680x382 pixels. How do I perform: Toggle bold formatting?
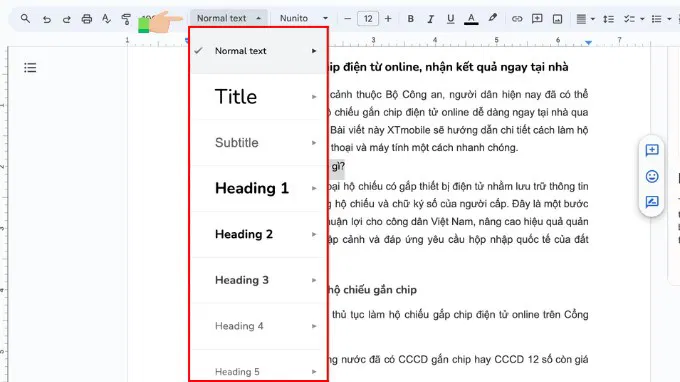(411, 19)
